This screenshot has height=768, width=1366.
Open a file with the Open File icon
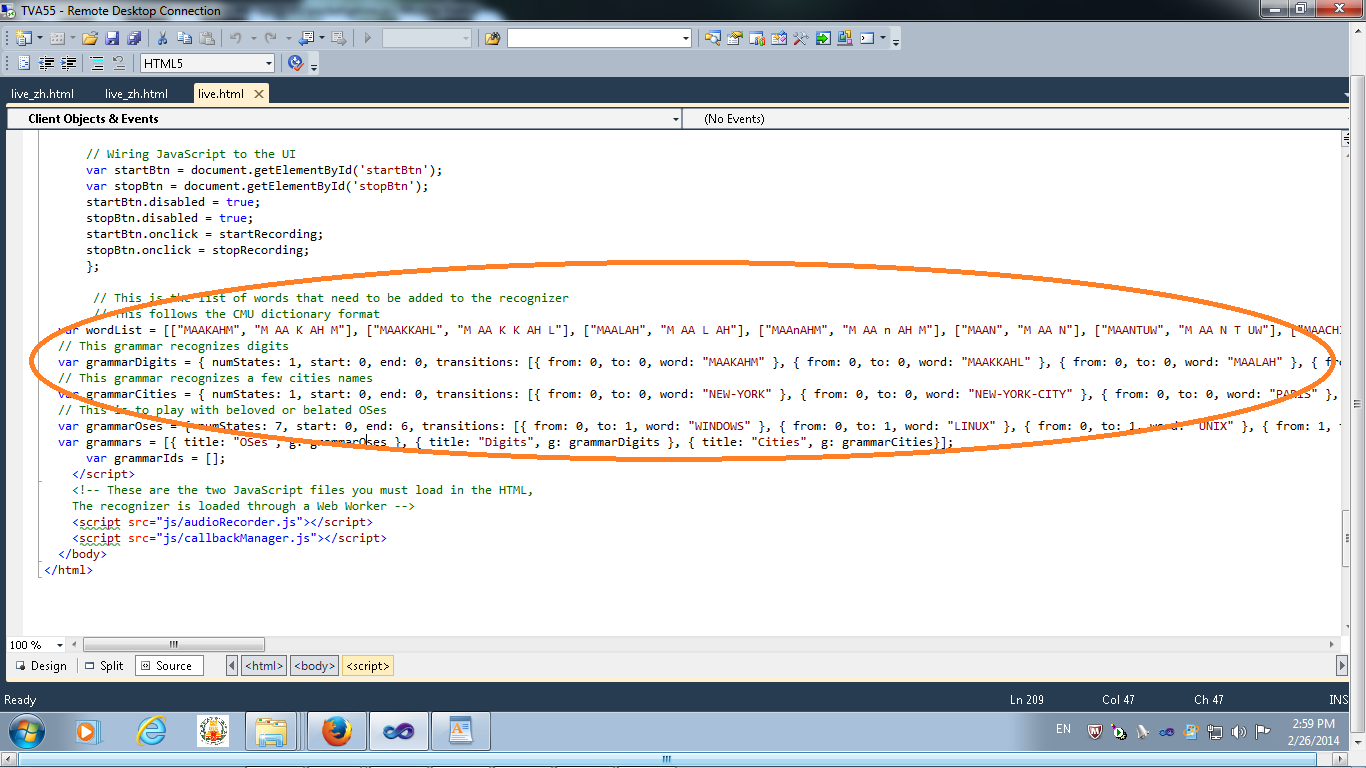(90, 38)
